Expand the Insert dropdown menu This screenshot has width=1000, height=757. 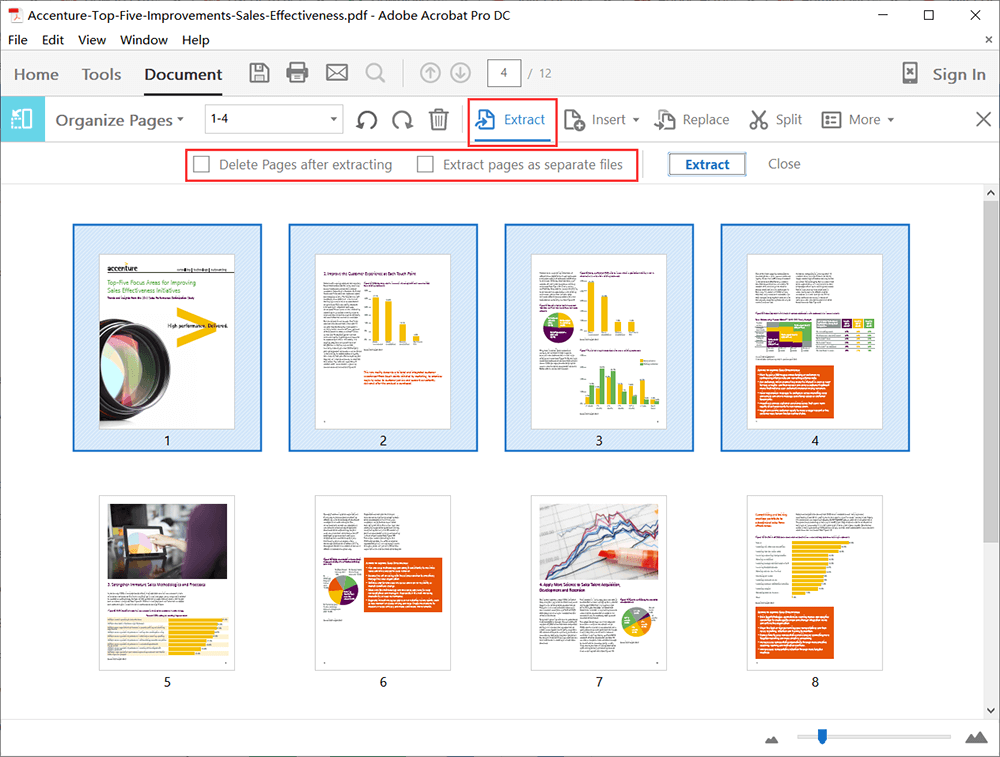point(636,120)
